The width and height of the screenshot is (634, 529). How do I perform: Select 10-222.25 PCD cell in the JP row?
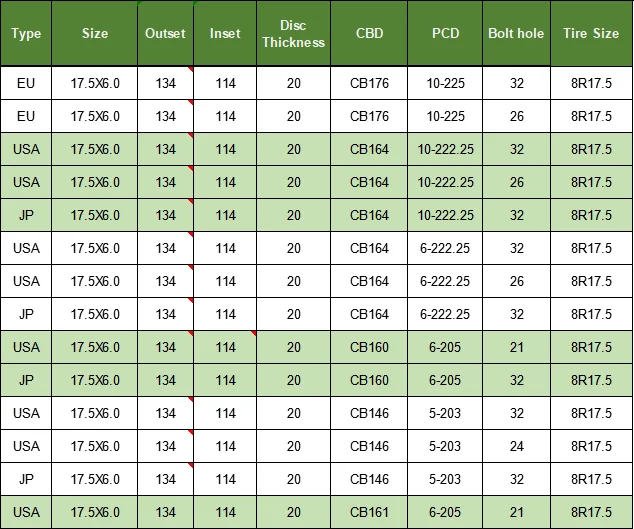tap(445, 215)
